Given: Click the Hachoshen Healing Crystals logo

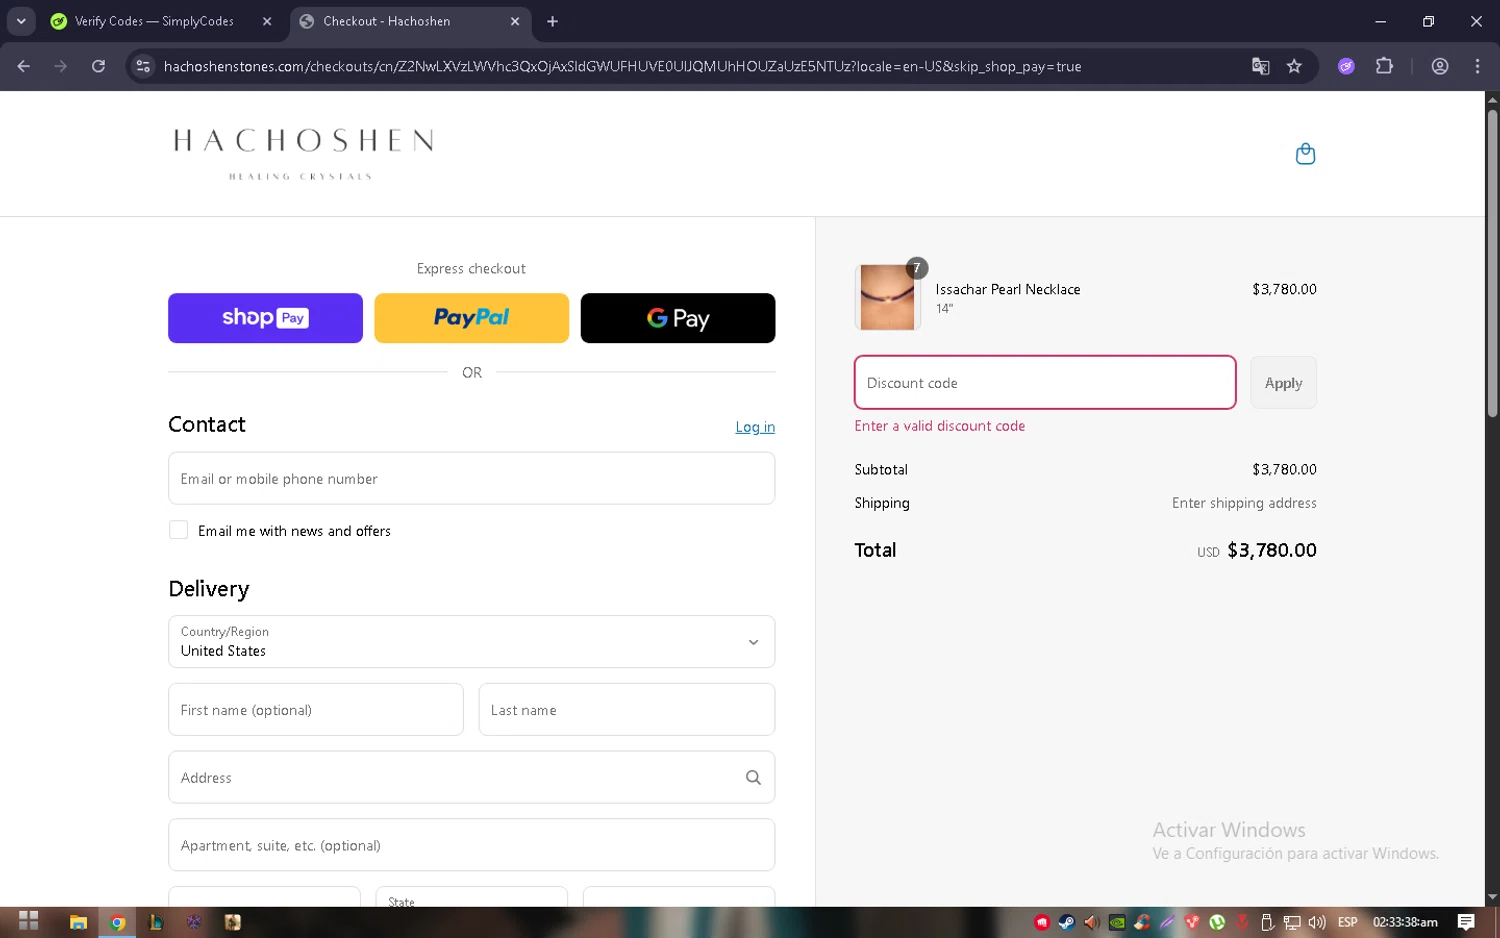Looking at the screenshot, I should (x=303, y=153).
